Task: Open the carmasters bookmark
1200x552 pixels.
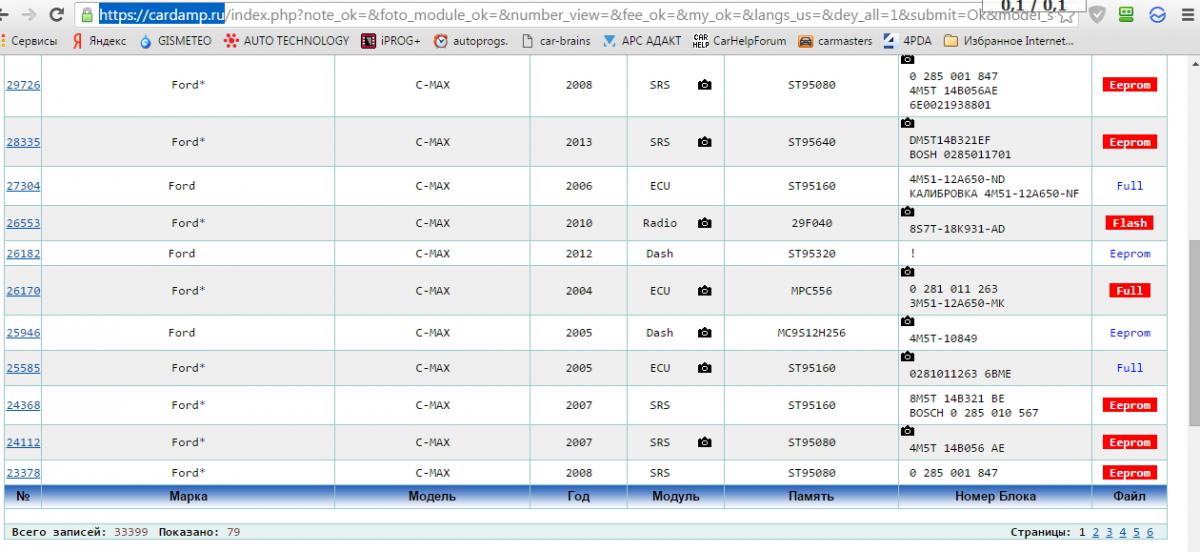Action: [x=836, y=41]
